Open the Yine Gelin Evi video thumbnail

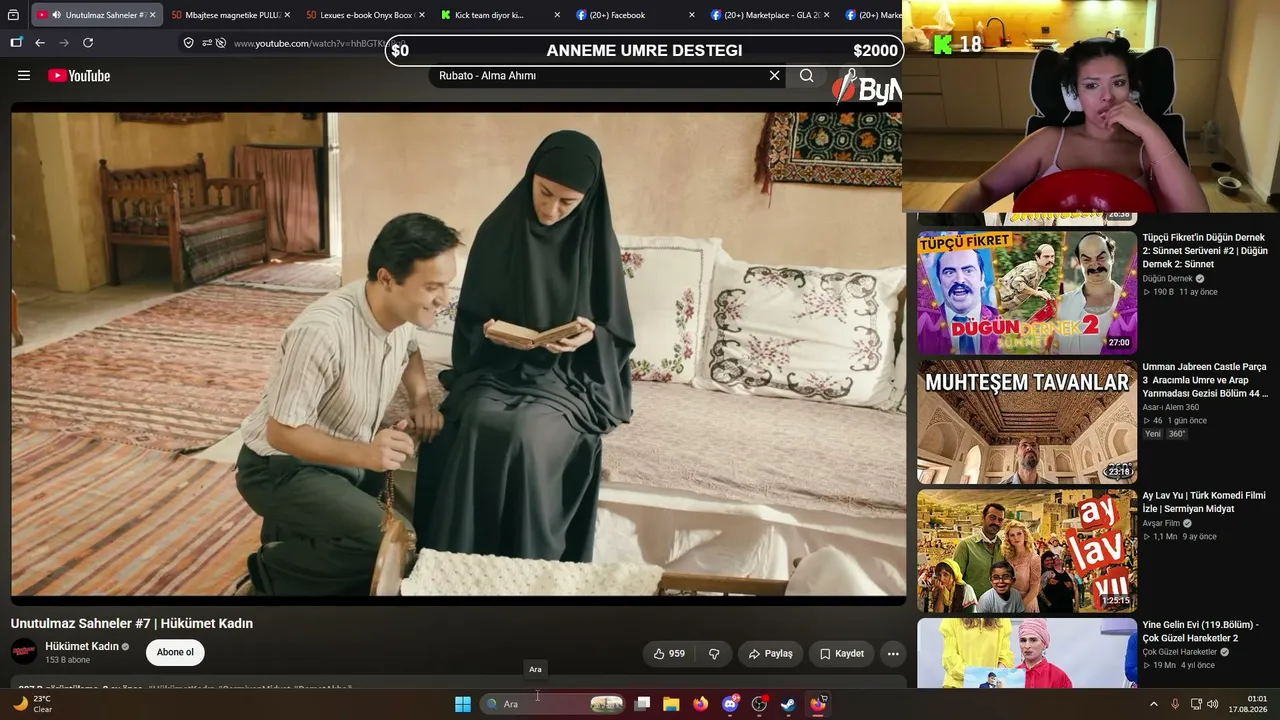click(1027, 653)
